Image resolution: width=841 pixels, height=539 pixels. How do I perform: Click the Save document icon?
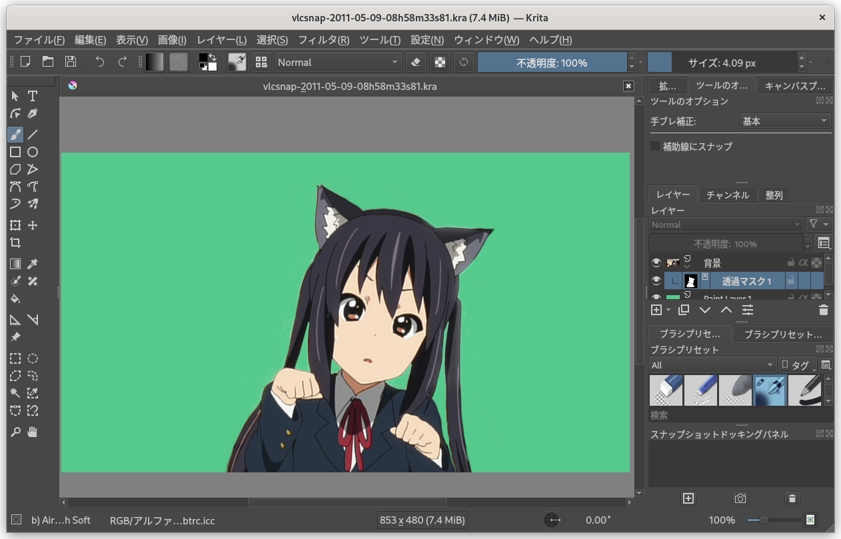70,62
